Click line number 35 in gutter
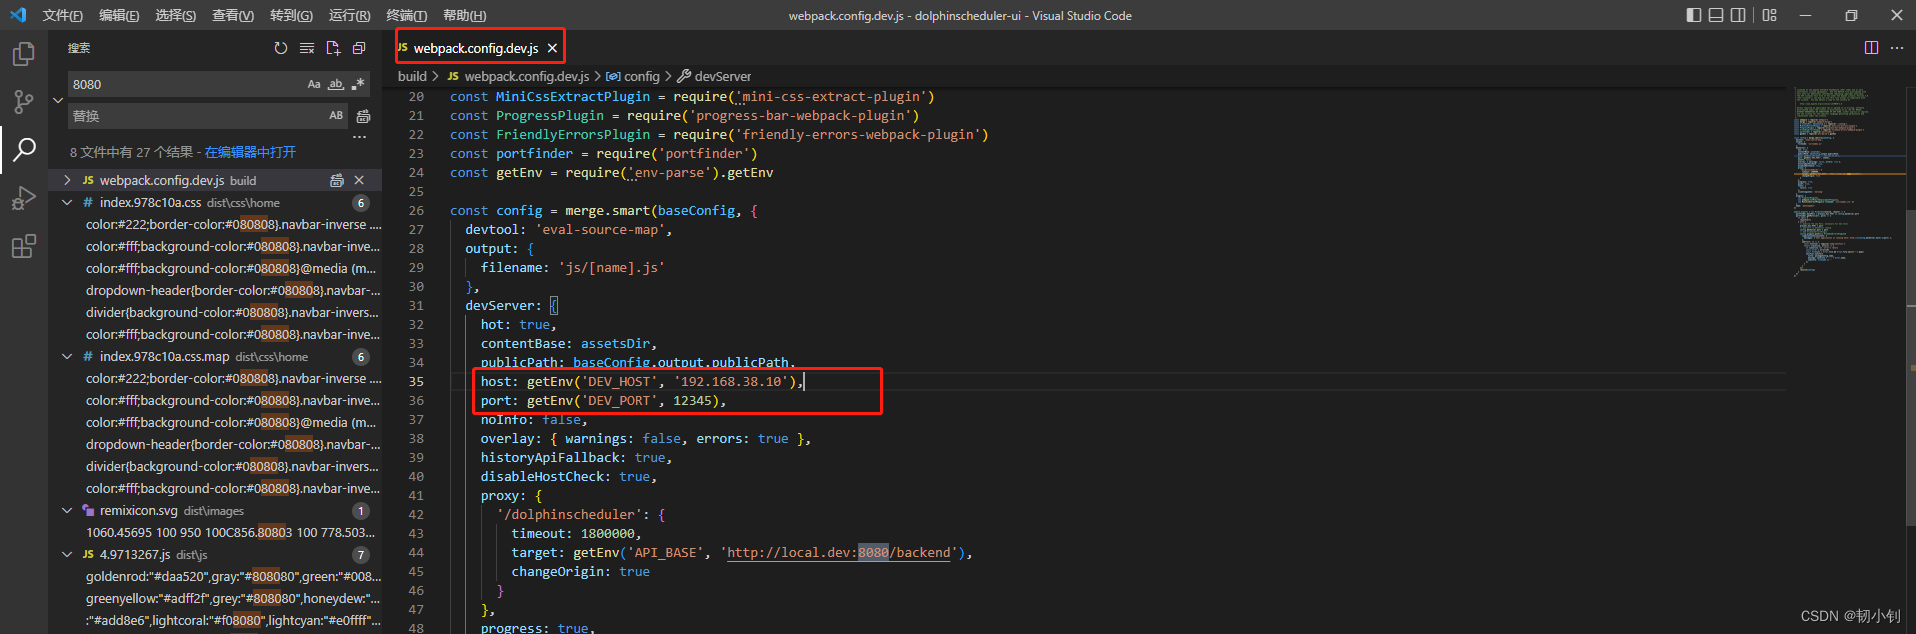1916x634 pixels. [x=416, y=382]
